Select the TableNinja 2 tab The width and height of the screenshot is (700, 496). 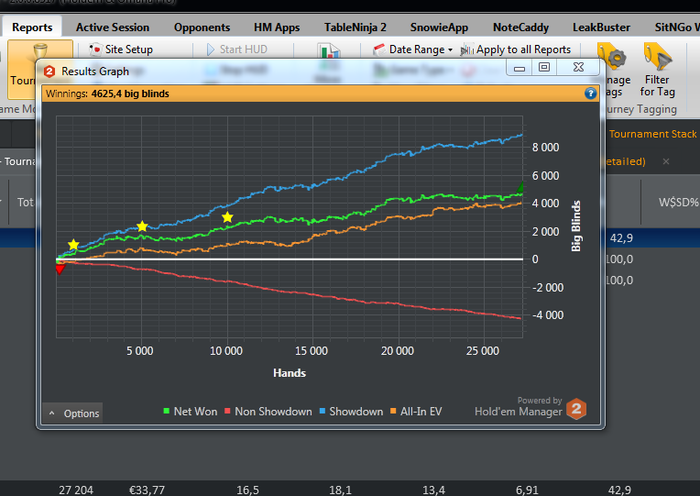pos(355,27)
